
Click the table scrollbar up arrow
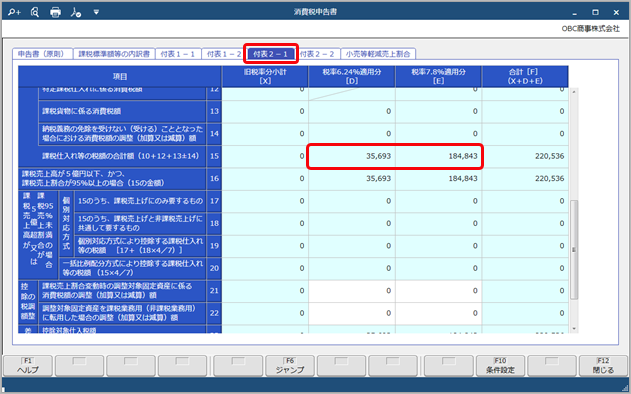click(x=574, y=92)
